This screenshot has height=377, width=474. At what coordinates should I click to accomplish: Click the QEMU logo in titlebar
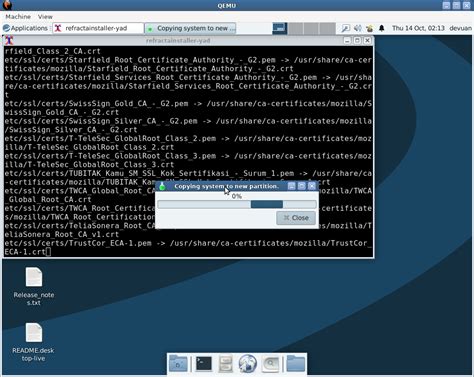pos(7,5)
